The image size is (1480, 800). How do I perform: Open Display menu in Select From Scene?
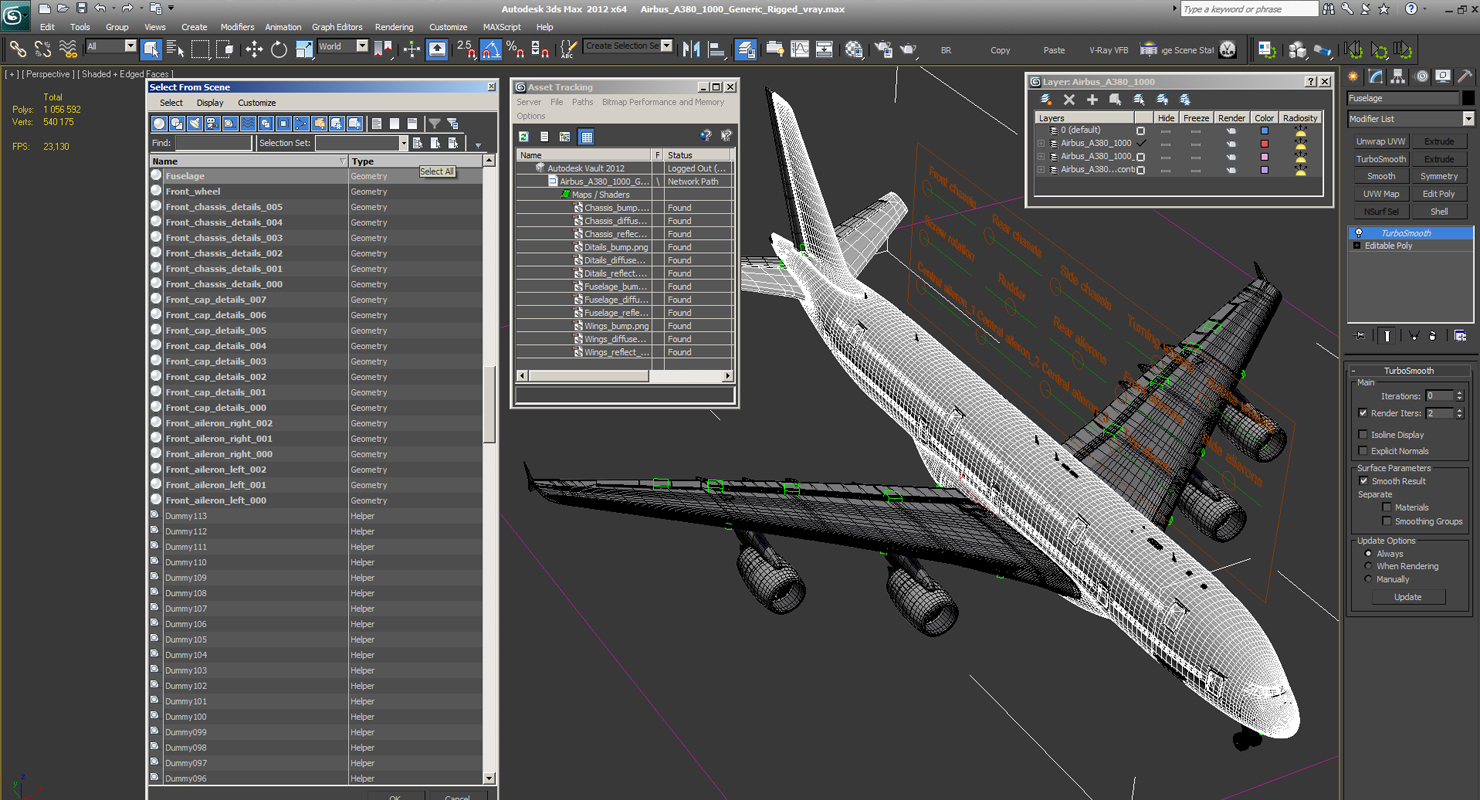[x=210, y=103]
